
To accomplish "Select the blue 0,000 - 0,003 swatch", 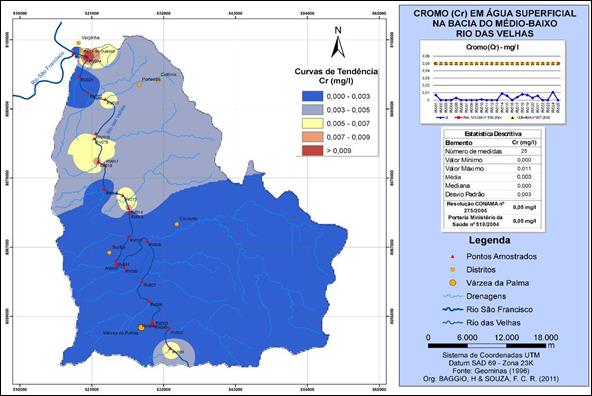I will 313,96.
